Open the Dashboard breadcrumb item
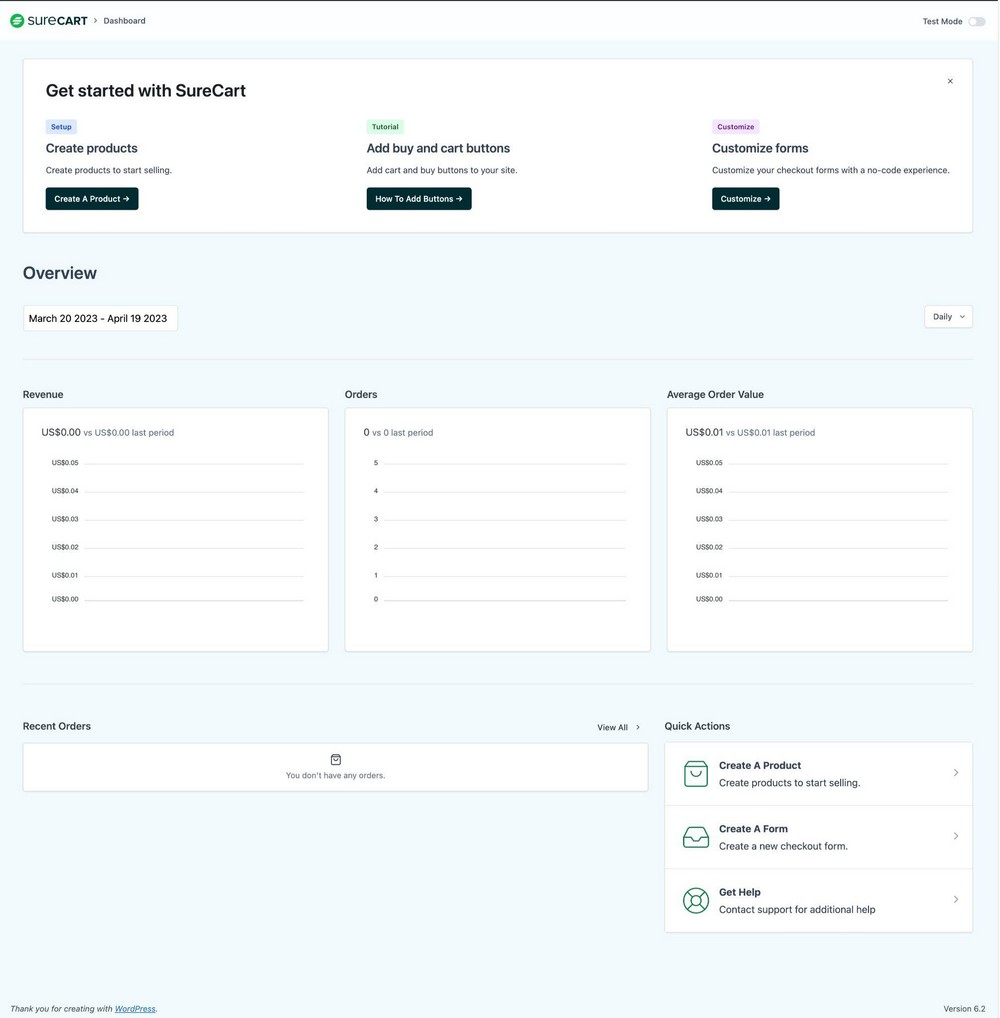The height and width of the screenshot is (1018, 1000). [x=124, y=20]
